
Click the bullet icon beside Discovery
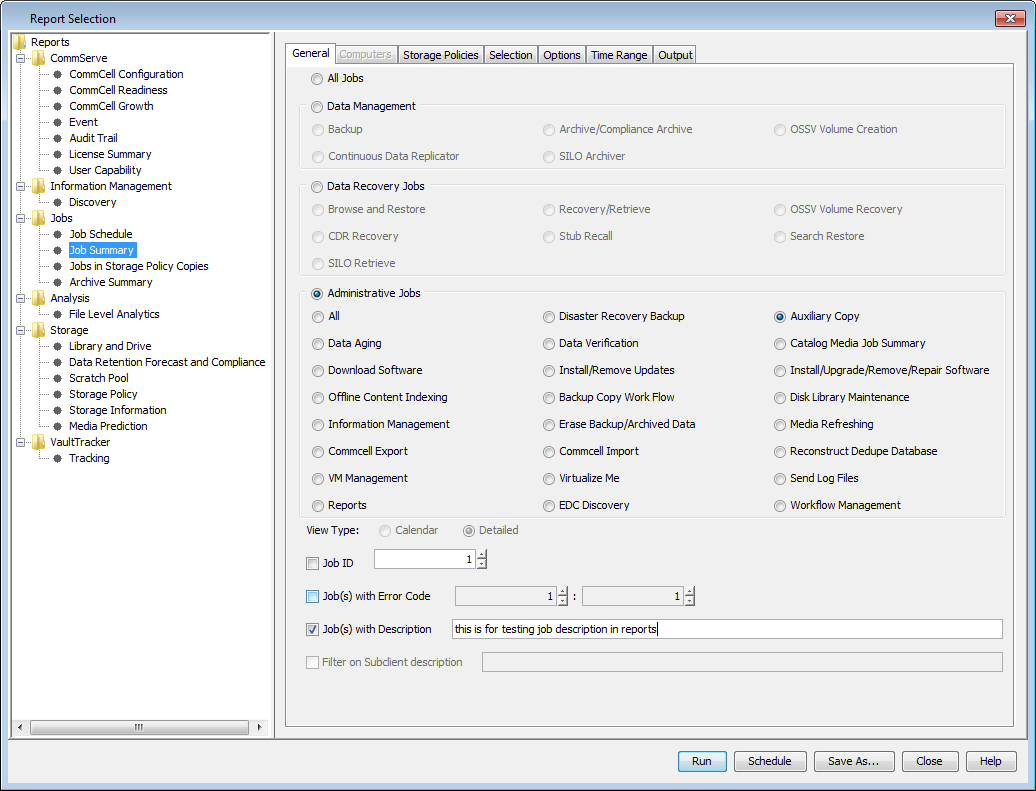click(57, 202)
